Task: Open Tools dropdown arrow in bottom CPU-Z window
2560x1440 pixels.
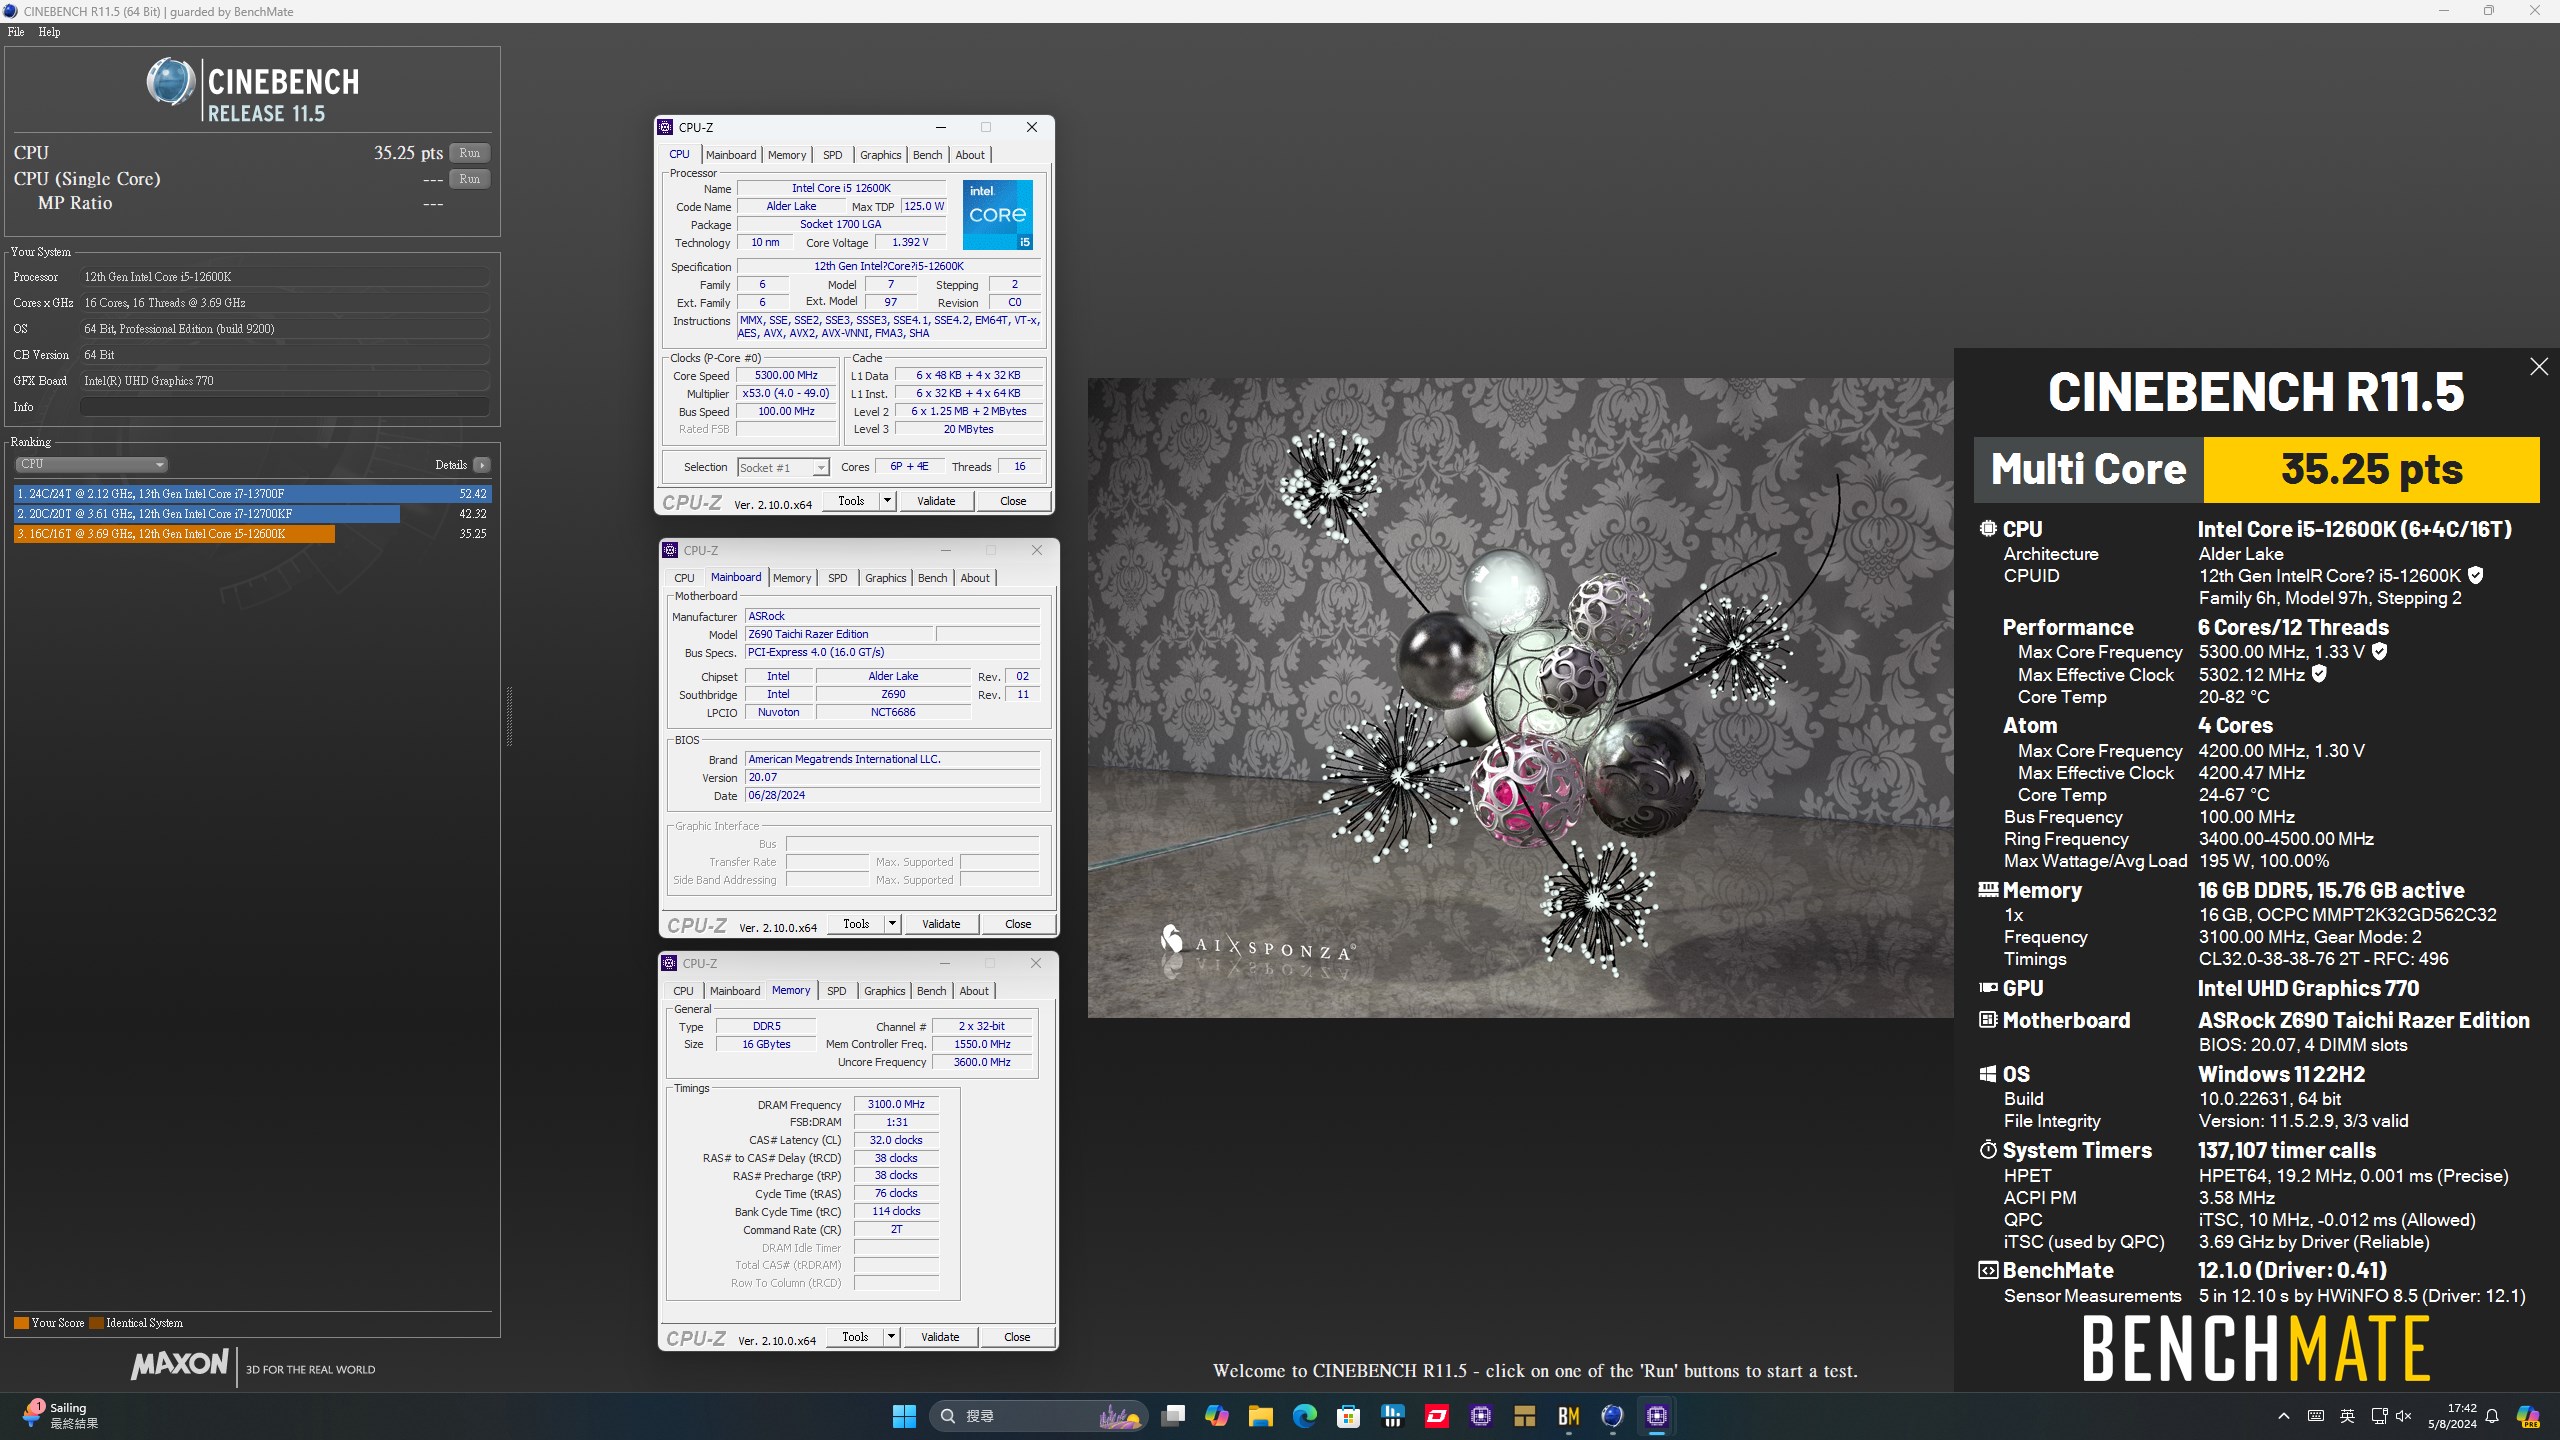Action: point(891,1337)
